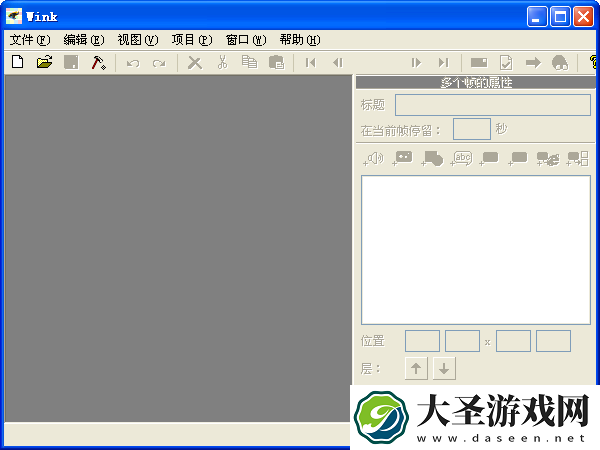The image size is (600, 450).
Task: Move layer down with the down arrow button
Action: click(x=444, y=368)
